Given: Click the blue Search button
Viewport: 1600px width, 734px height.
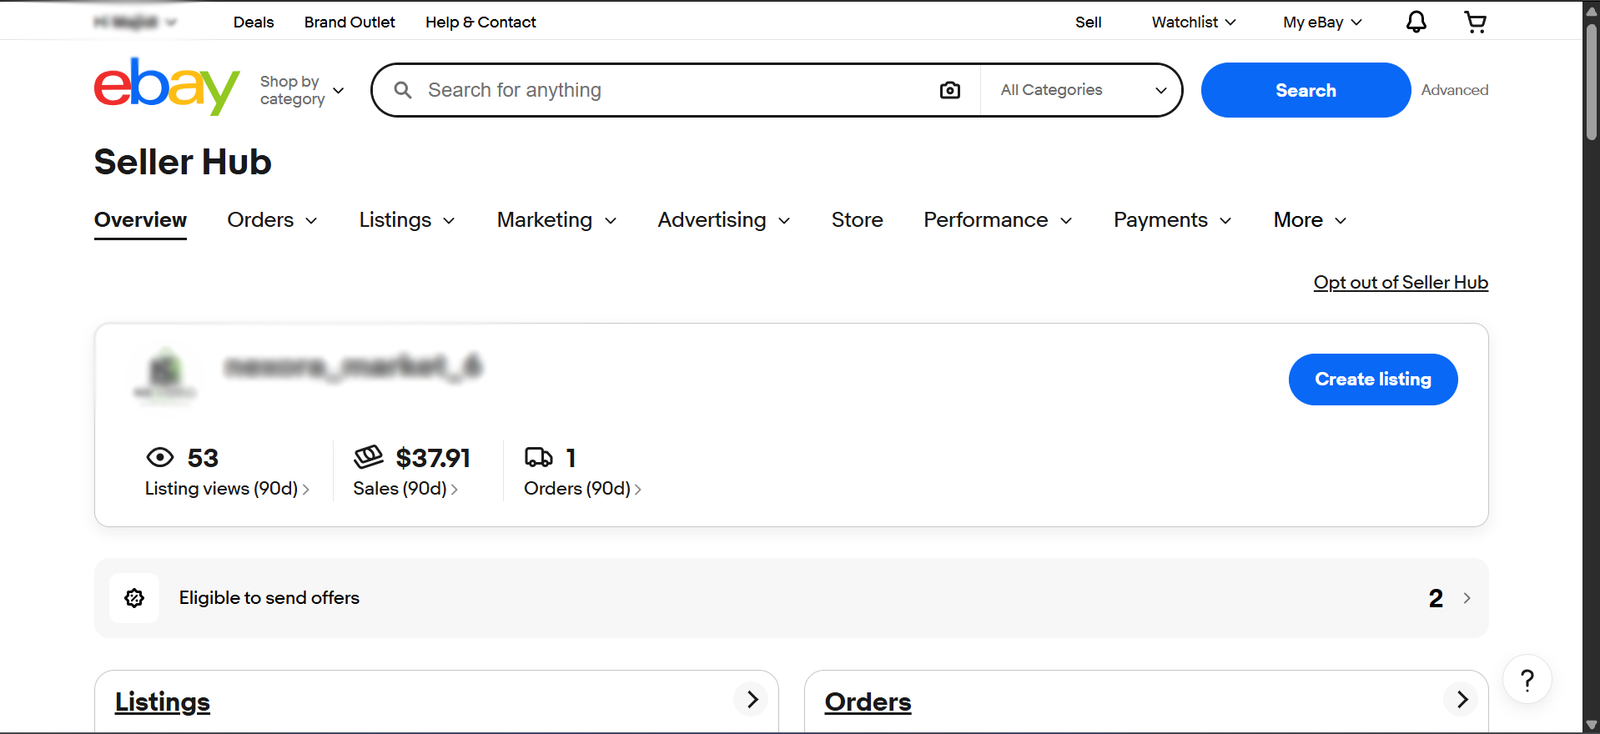Looking at the screenshot, I should click(x=1305, y=90).
